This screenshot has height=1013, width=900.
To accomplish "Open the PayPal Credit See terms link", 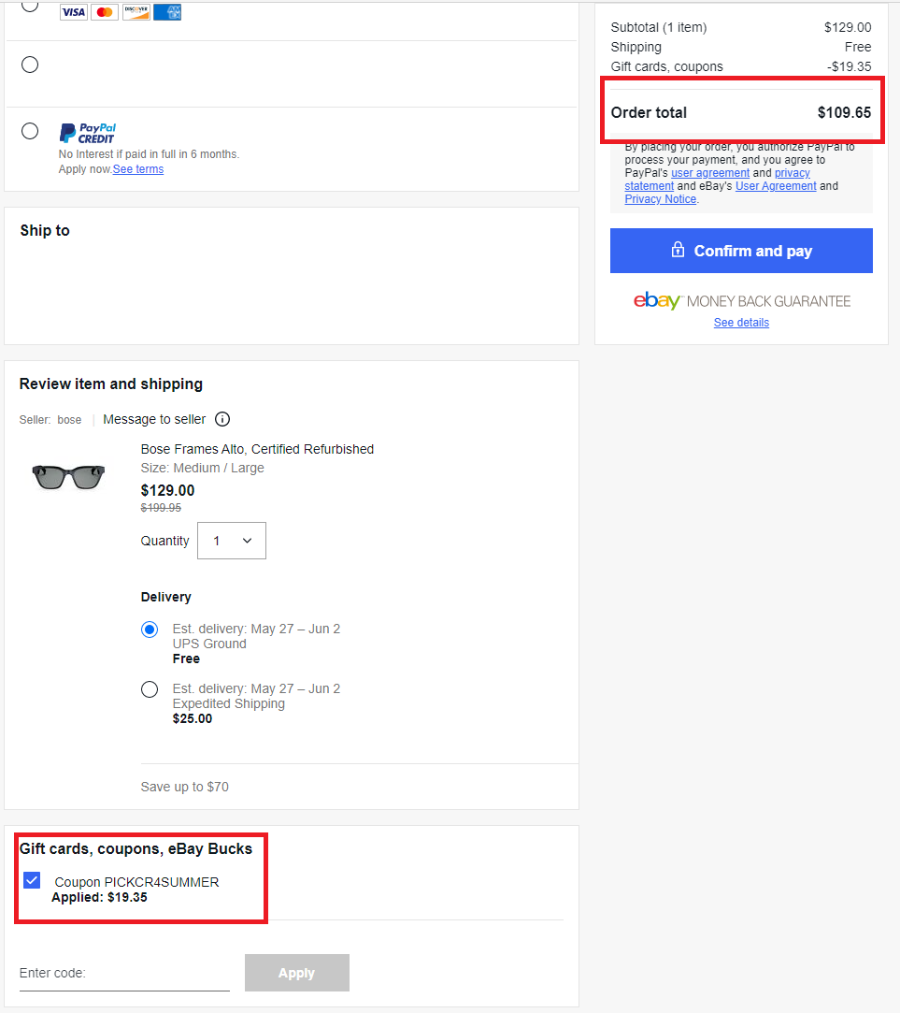I will click(138, 169).
